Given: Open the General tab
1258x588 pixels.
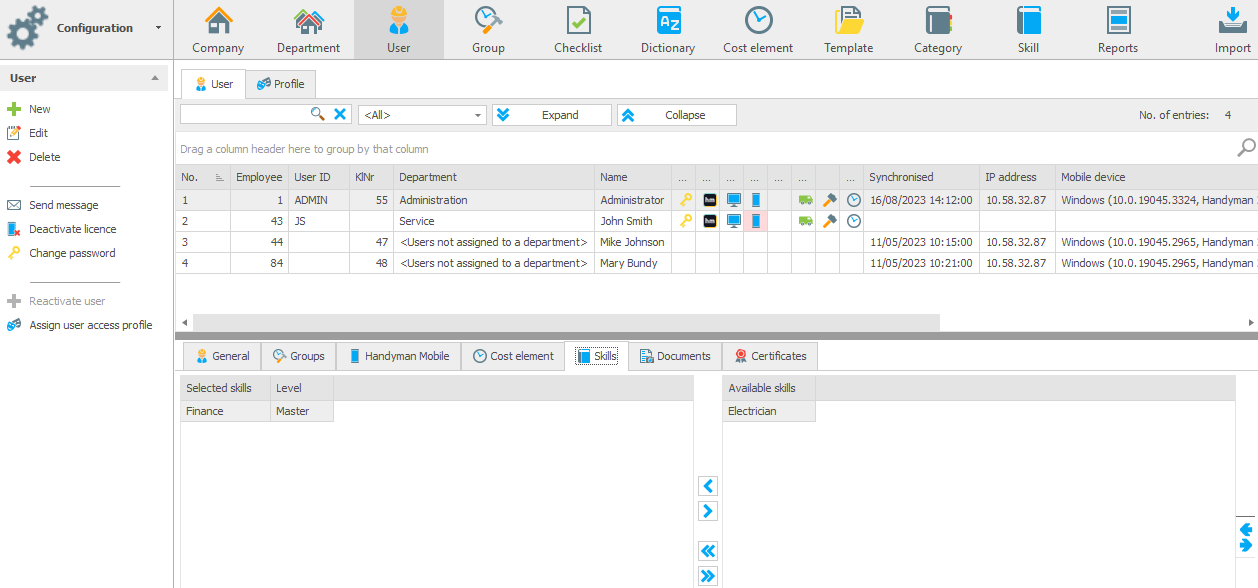Looking at the screenshot, I should pos(222,356).
